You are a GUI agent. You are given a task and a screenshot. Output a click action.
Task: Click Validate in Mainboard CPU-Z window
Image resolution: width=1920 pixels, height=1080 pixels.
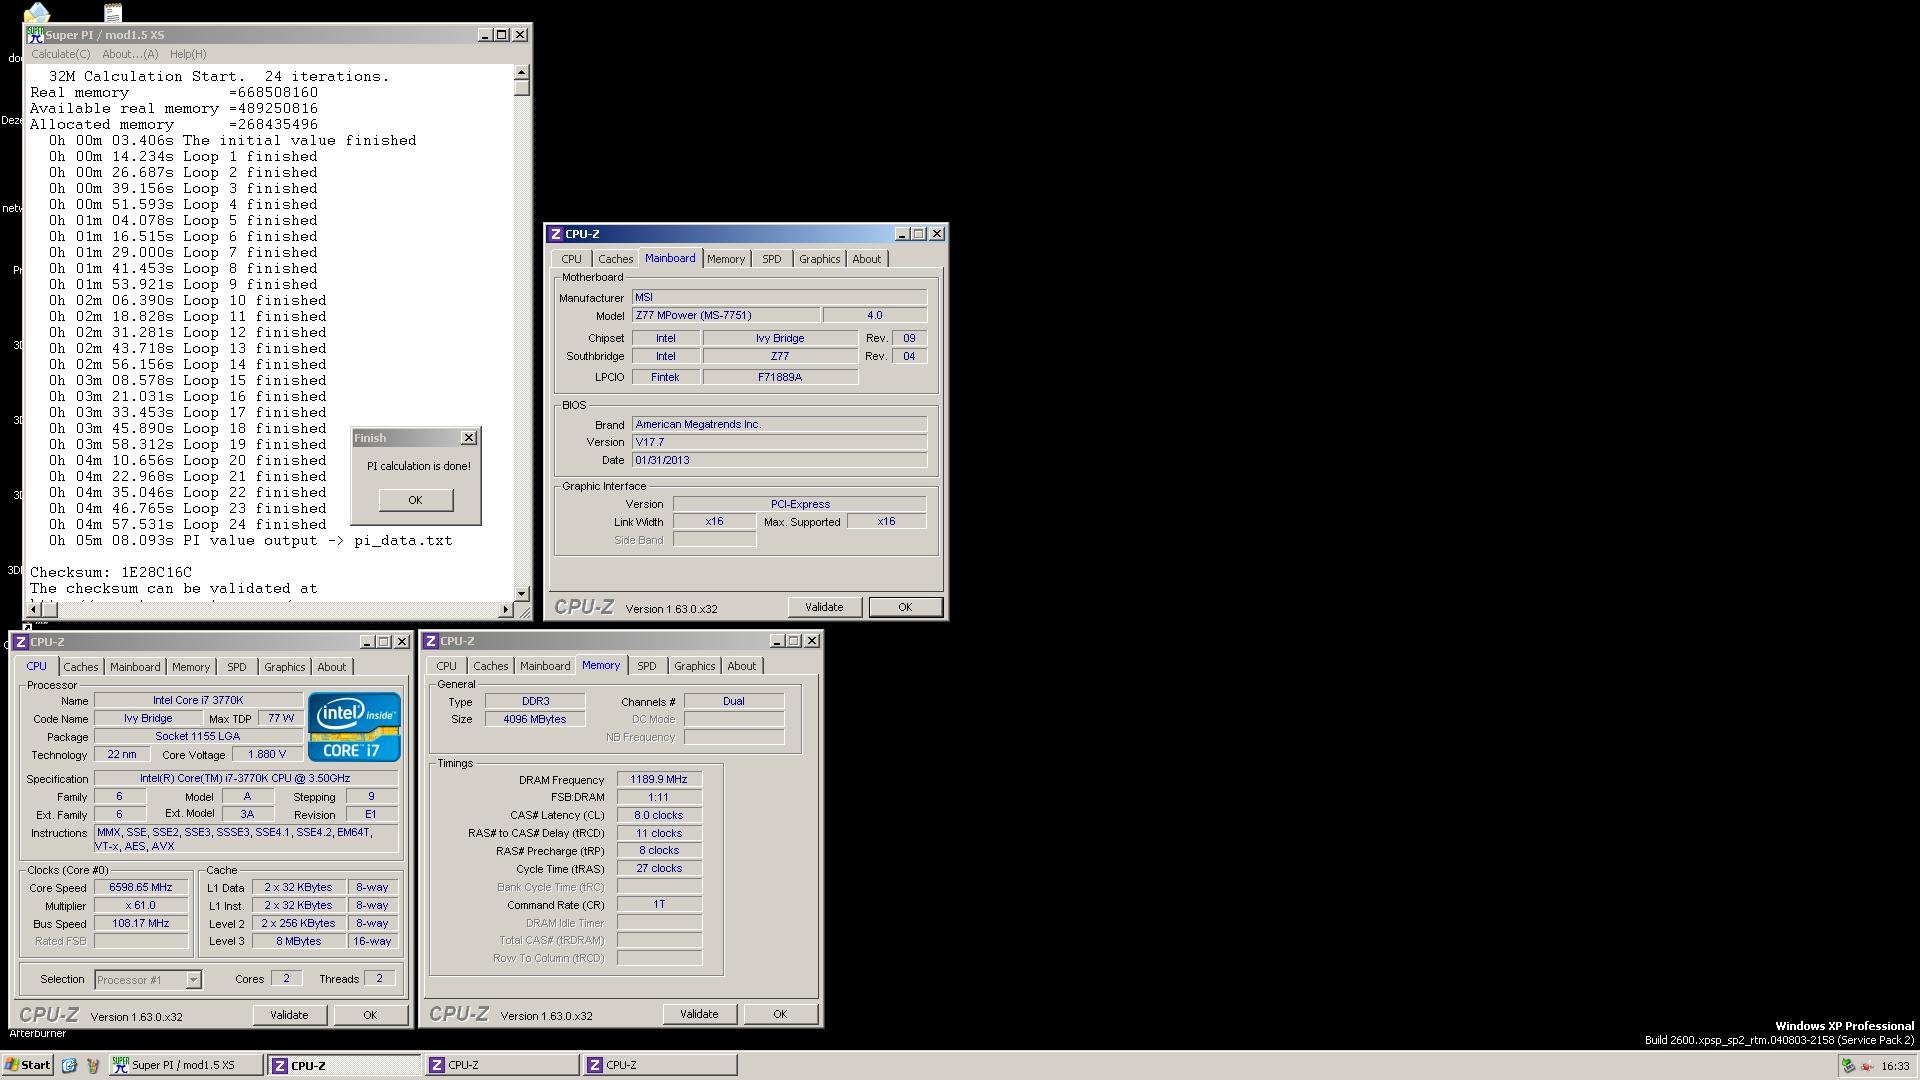point(824,607)
